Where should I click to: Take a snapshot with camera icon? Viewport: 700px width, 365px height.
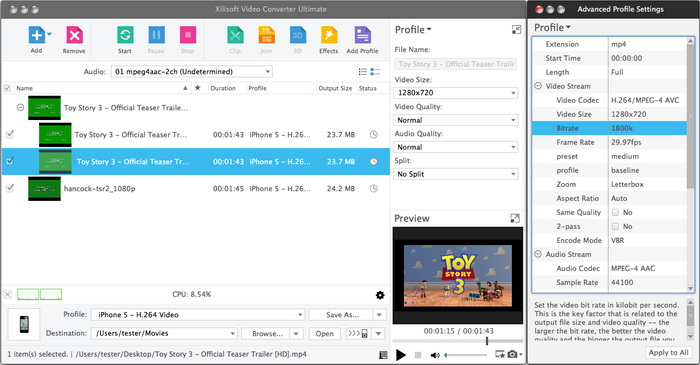(512, 354)
